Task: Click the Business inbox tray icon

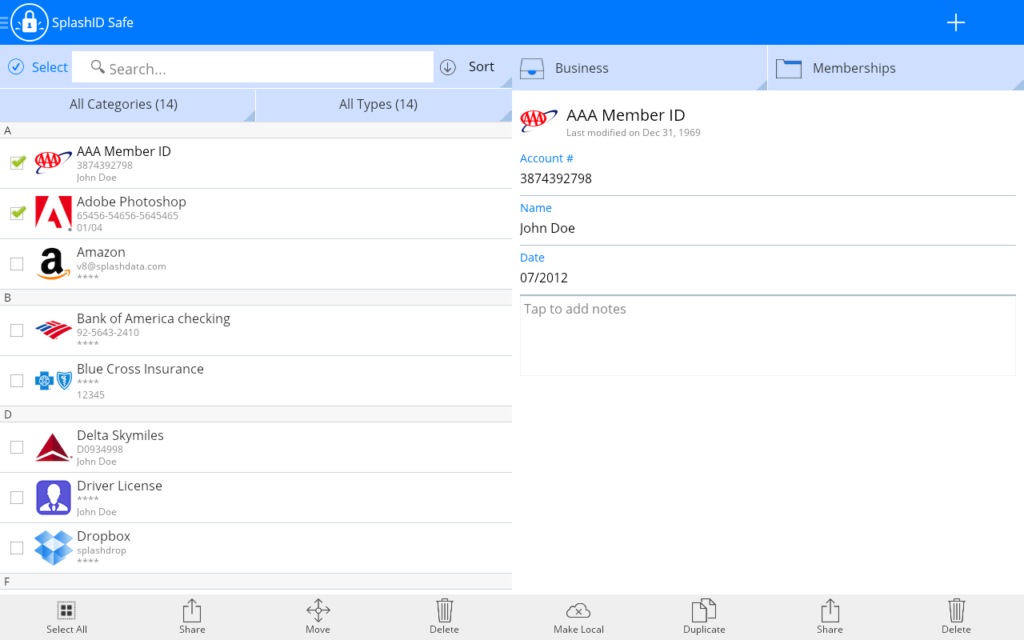Action: point(532,68)
